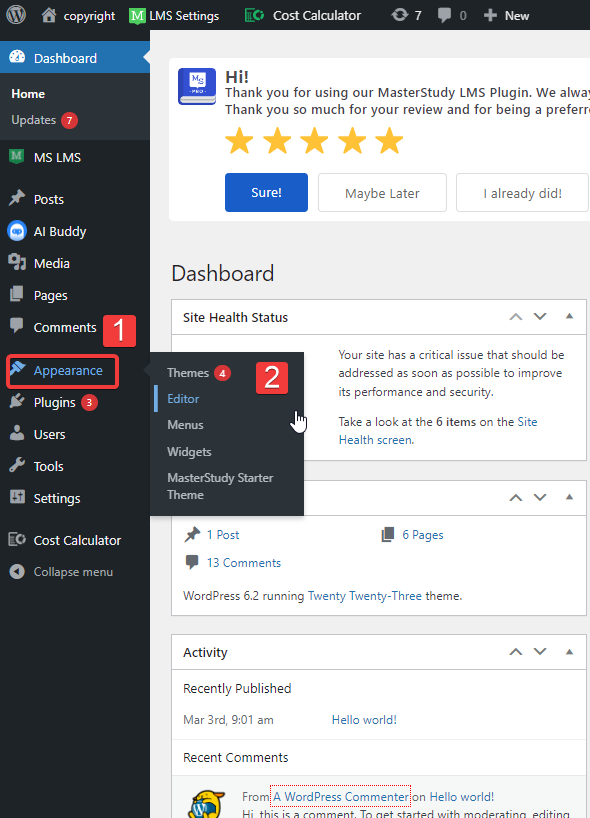Move At a Glance panel down
The height and width of the screenshot is (818, 590).
(x=540, y=498)
